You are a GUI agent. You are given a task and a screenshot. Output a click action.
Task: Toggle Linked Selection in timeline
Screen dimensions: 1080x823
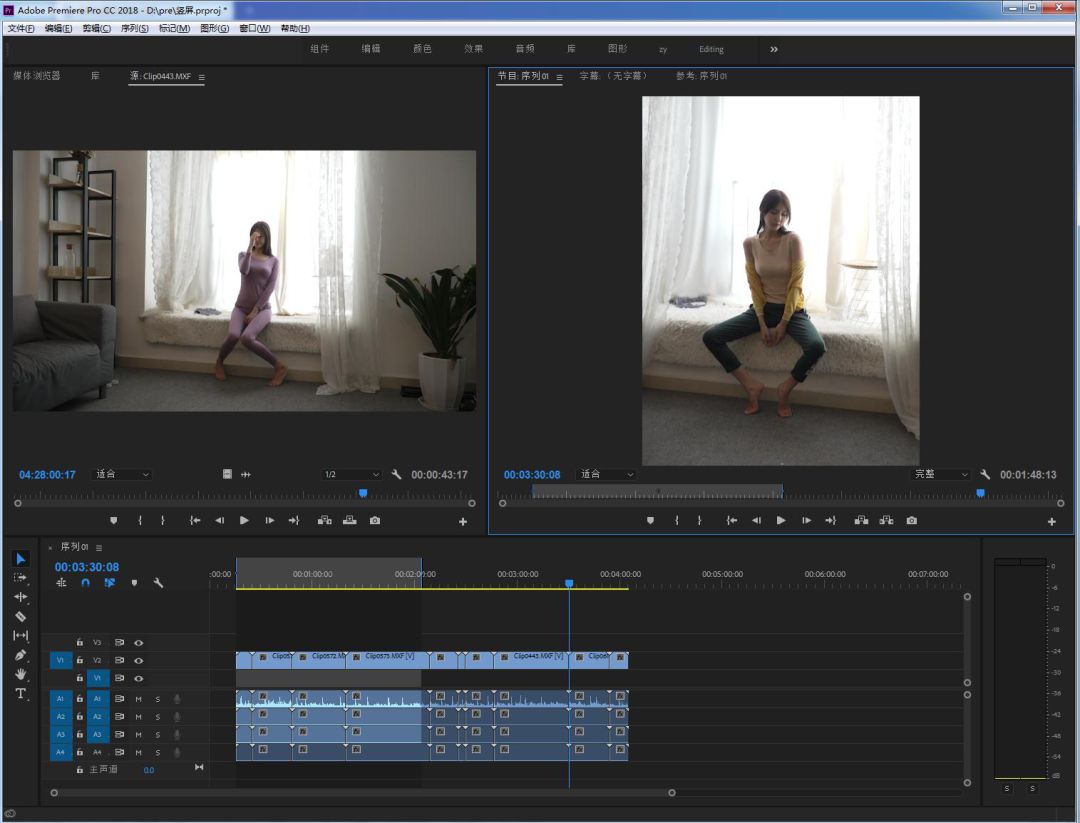pyautogui.click(x=110, y=583)
